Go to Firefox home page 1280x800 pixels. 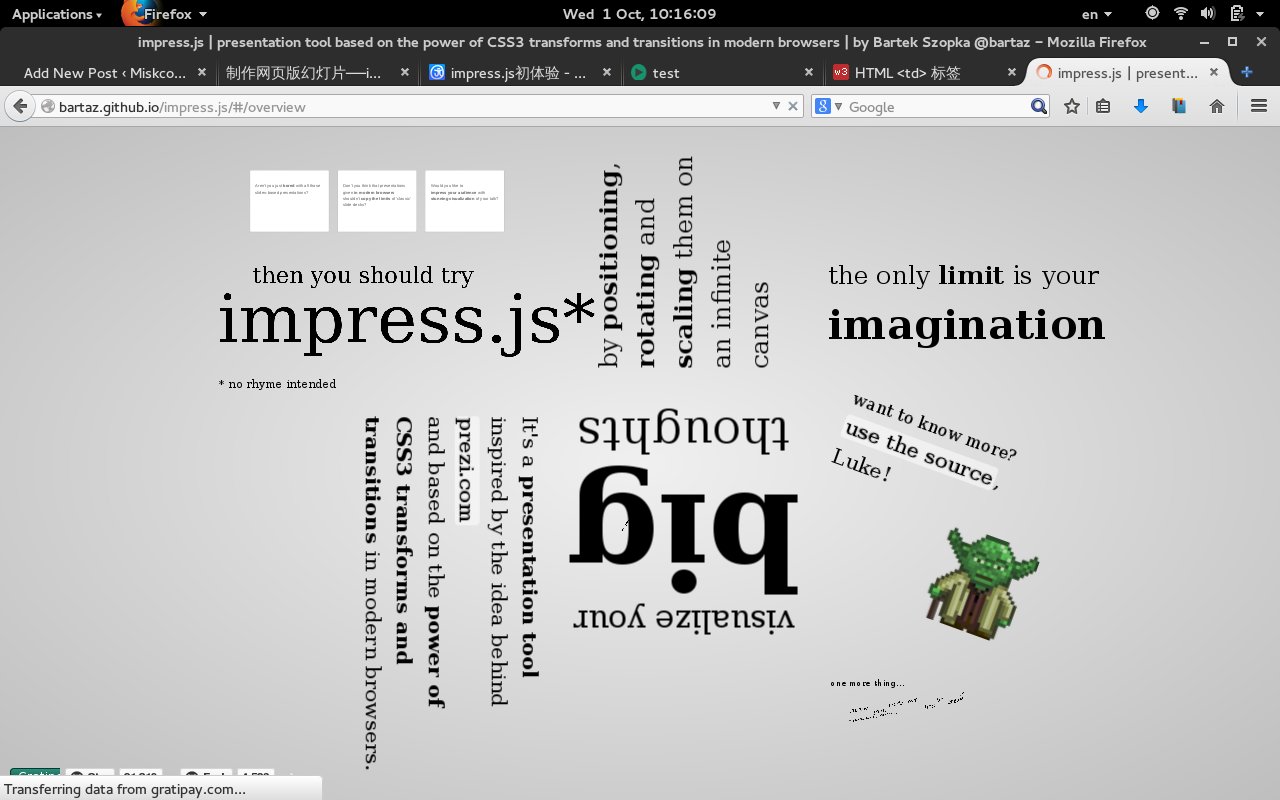pyautogui.click(x=1217, y=106)
